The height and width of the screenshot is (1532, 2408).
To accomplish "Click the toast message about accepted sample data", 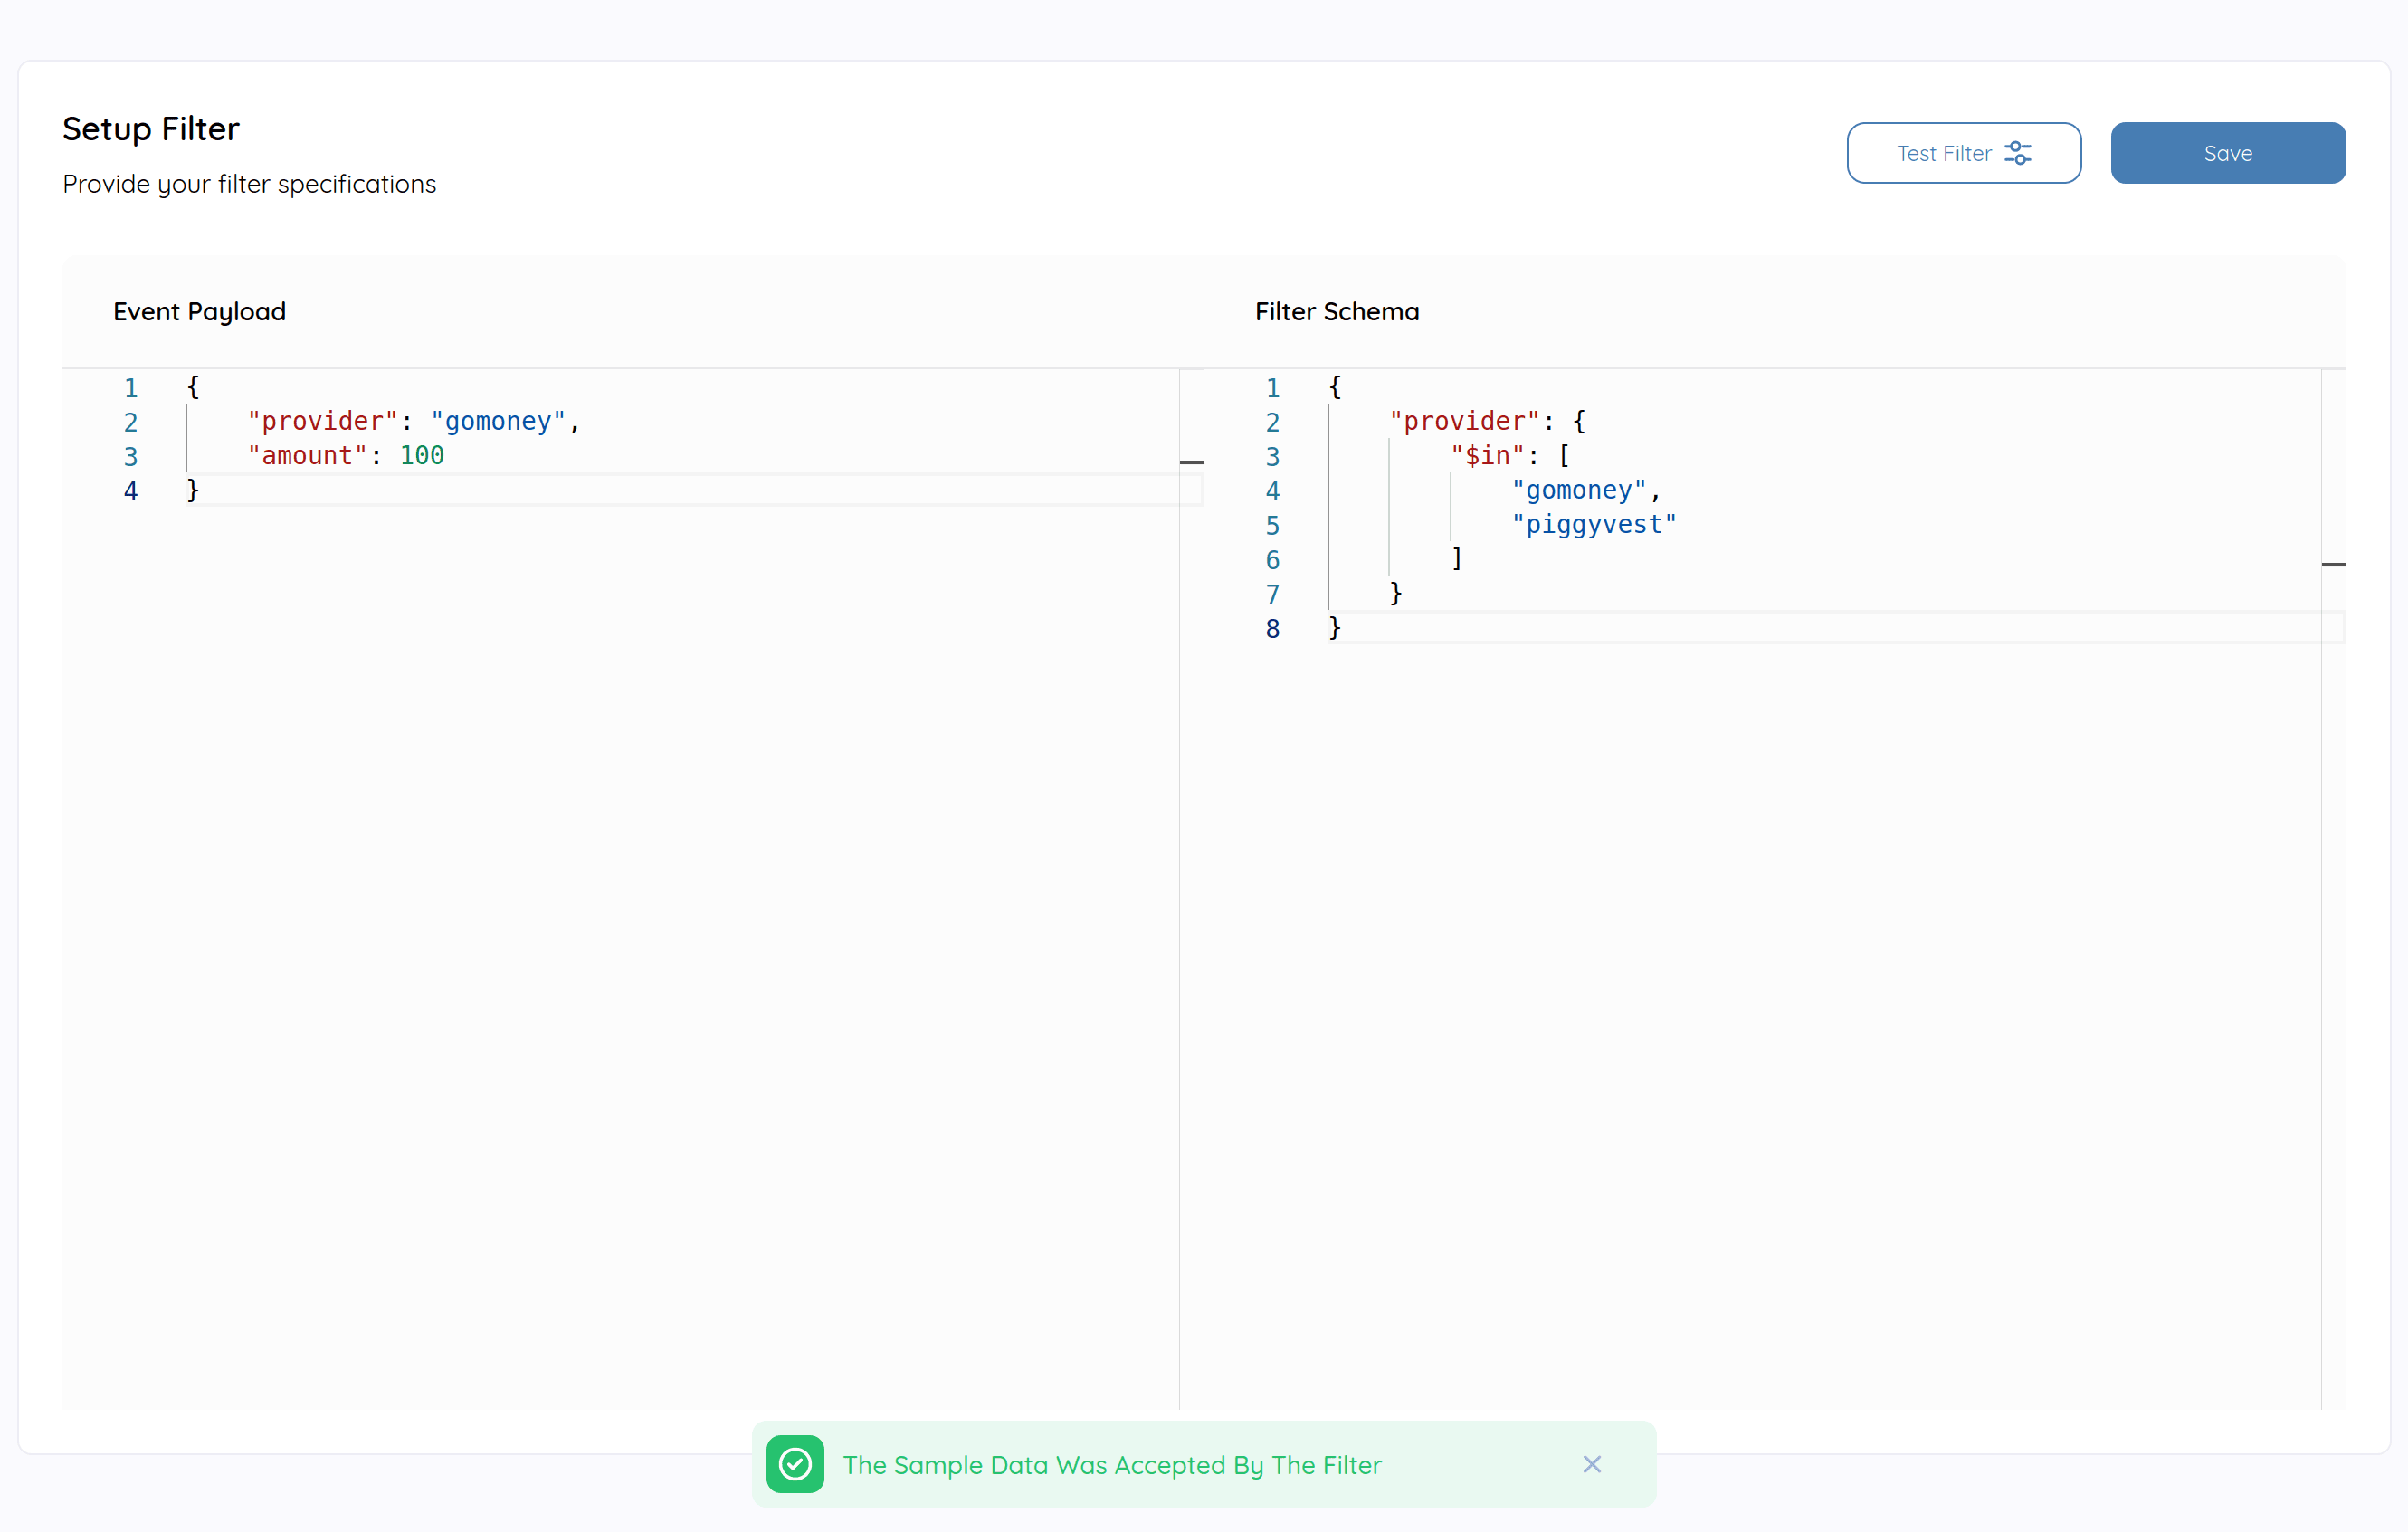I will point(1112,1464).
